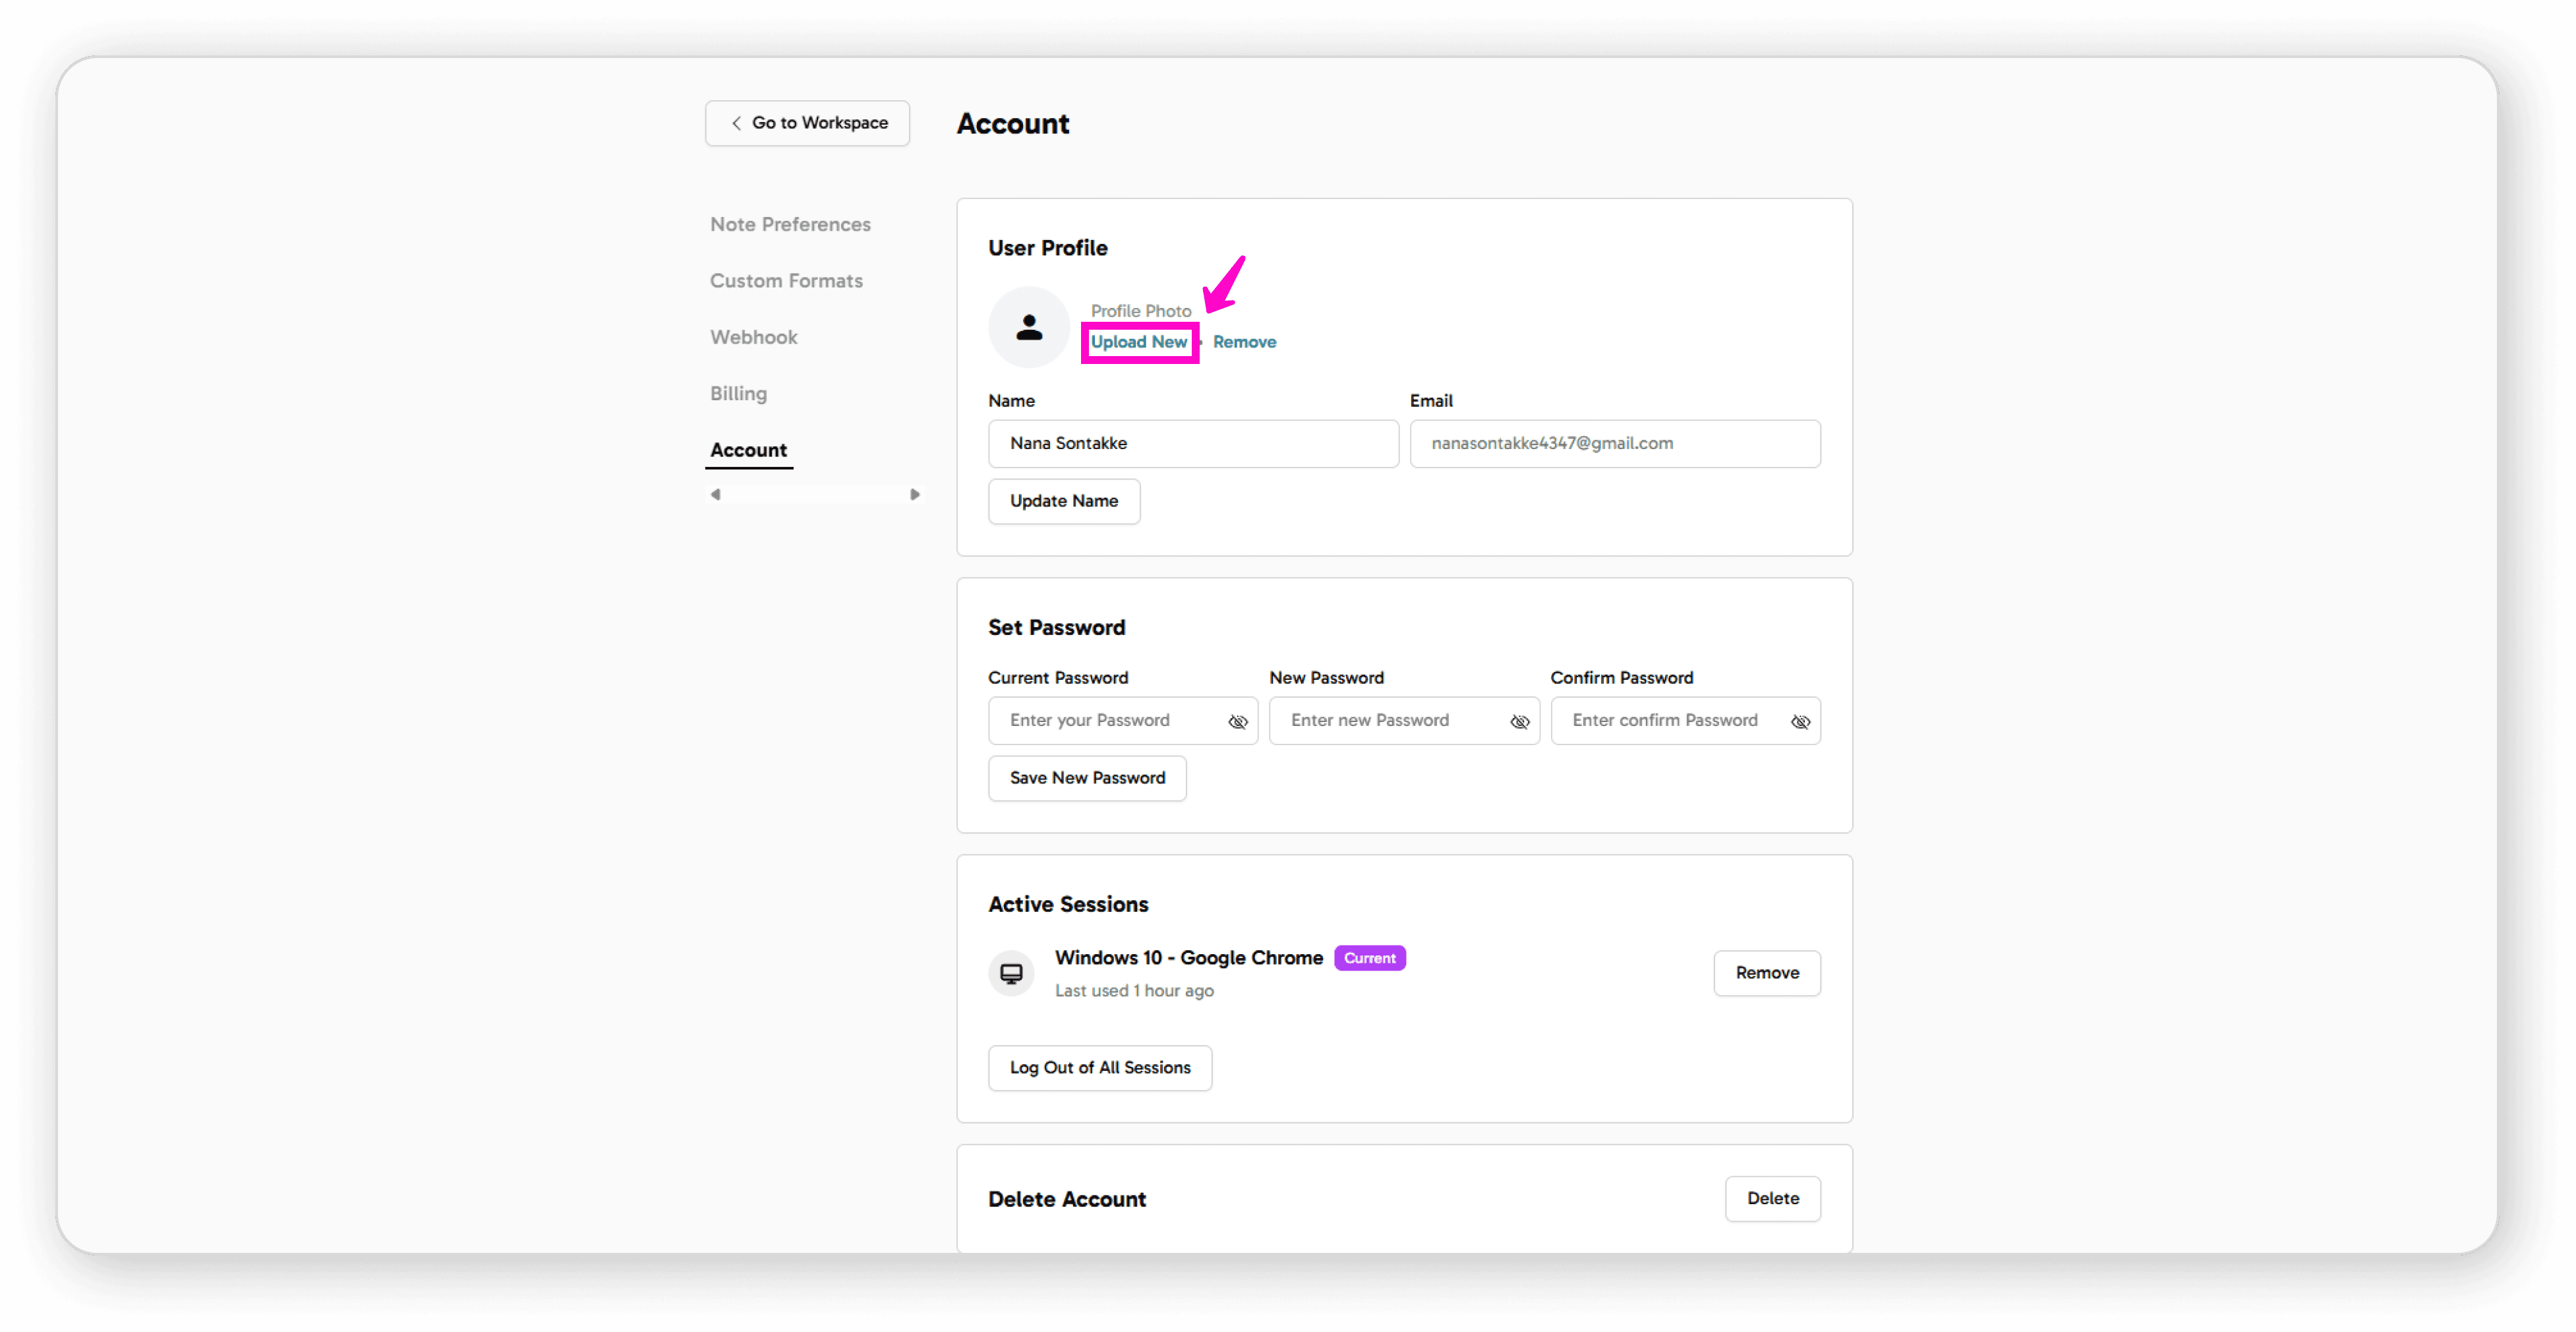Show the New Password field text
The image size is (2576, 1332).
(x=1519, y=721)
